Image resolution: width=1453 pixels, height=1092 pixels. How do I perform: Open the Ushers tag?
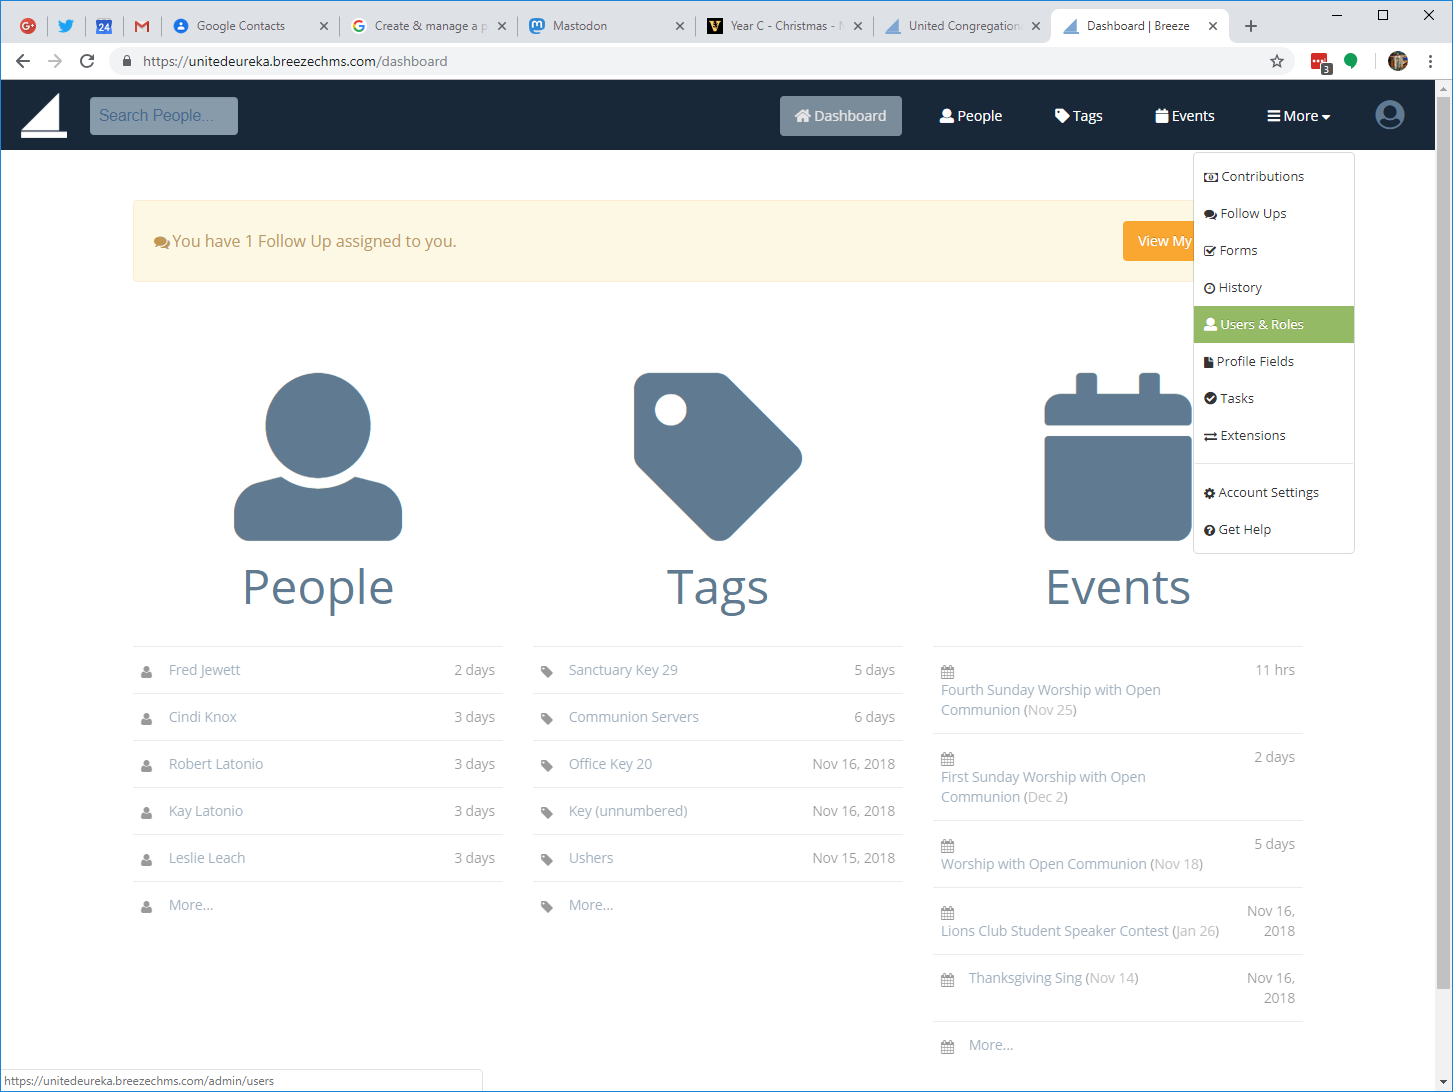[x=591, y=858]
